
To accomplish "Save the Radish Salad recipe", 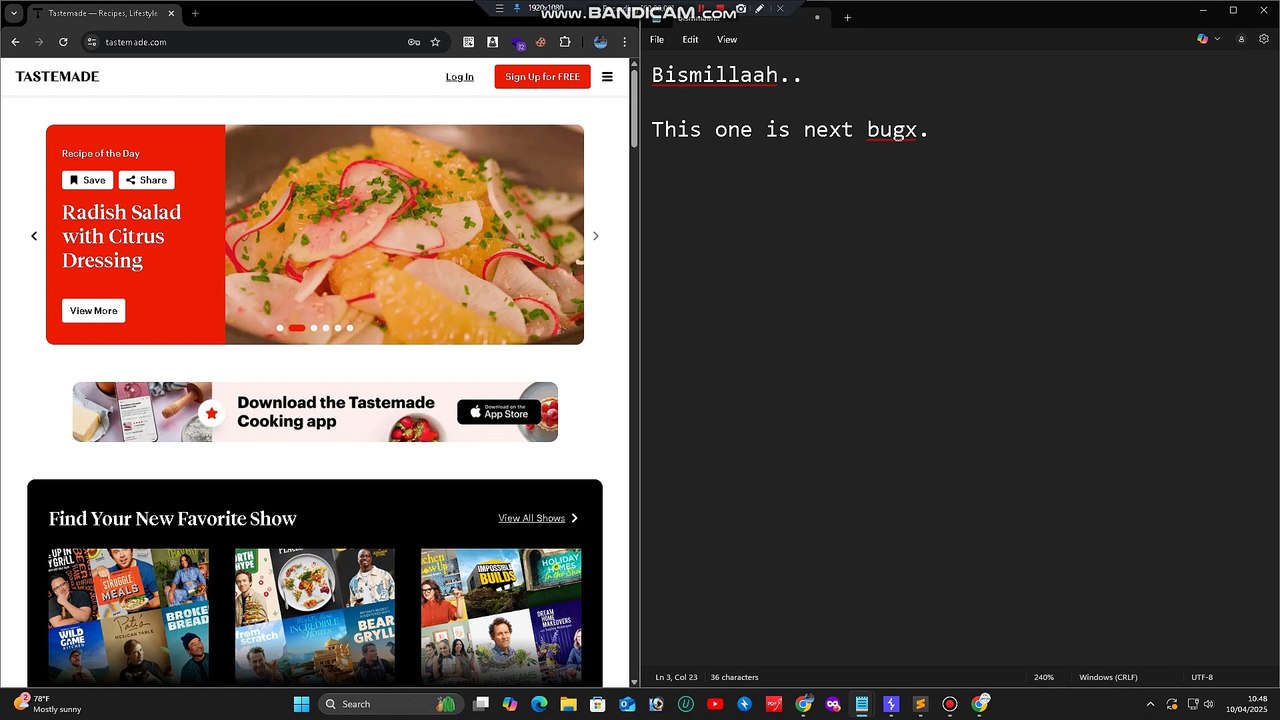I will 87,180.
